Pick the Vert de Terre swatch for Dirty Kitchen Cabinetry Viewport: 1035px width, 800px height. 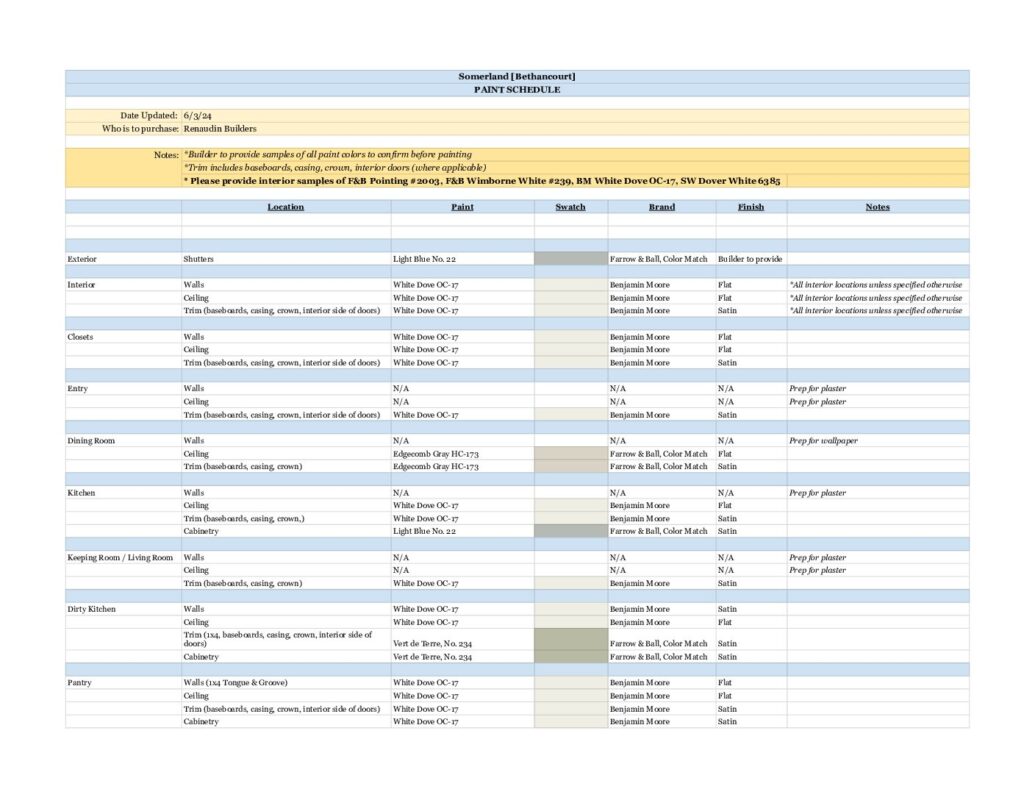tap(570, 657)
